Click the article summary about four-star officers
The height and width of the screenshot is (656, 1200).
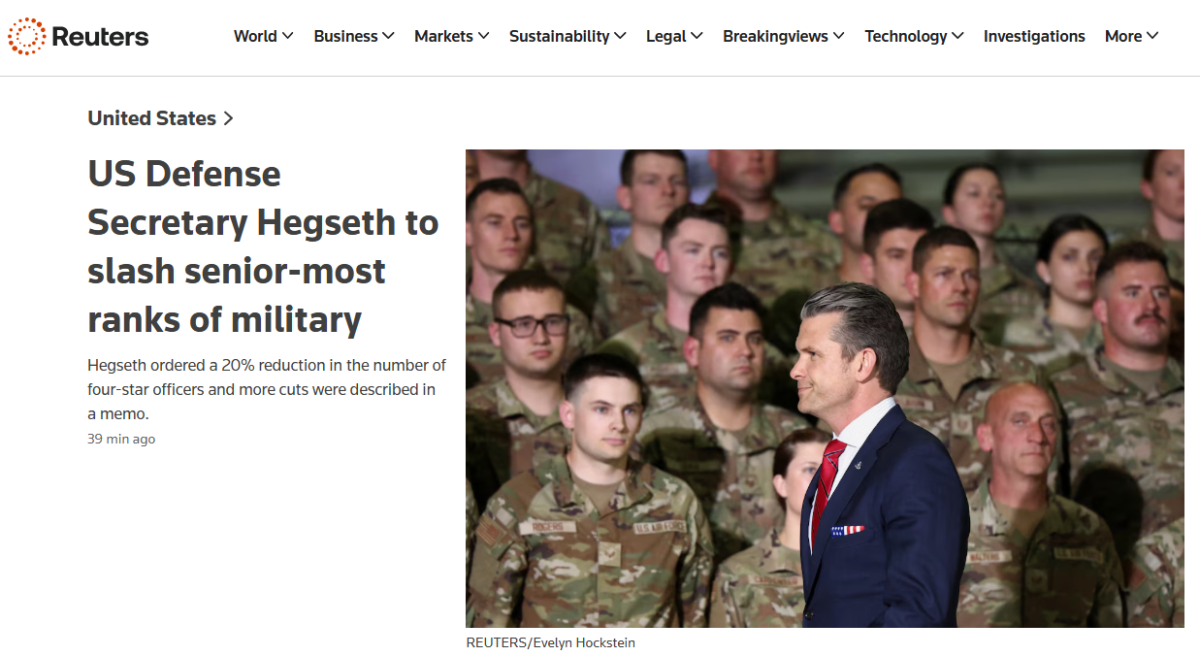coord(267,389)
